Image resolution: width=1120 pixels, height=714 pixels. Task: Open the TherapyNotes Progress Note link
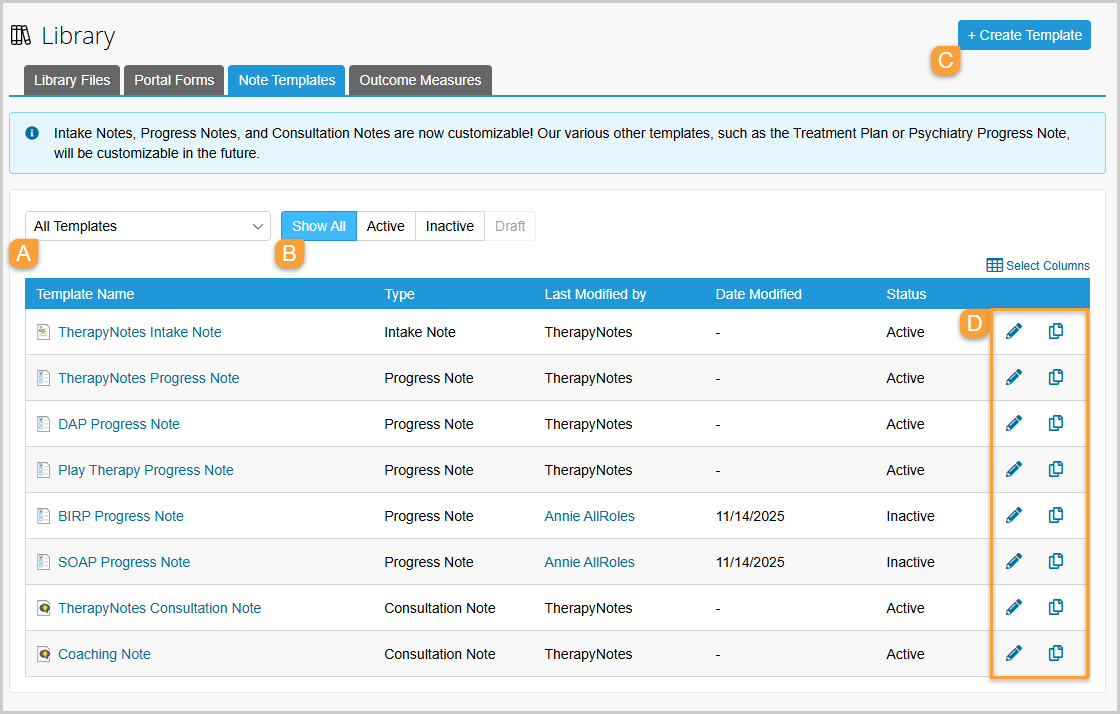tap(149, 378)
